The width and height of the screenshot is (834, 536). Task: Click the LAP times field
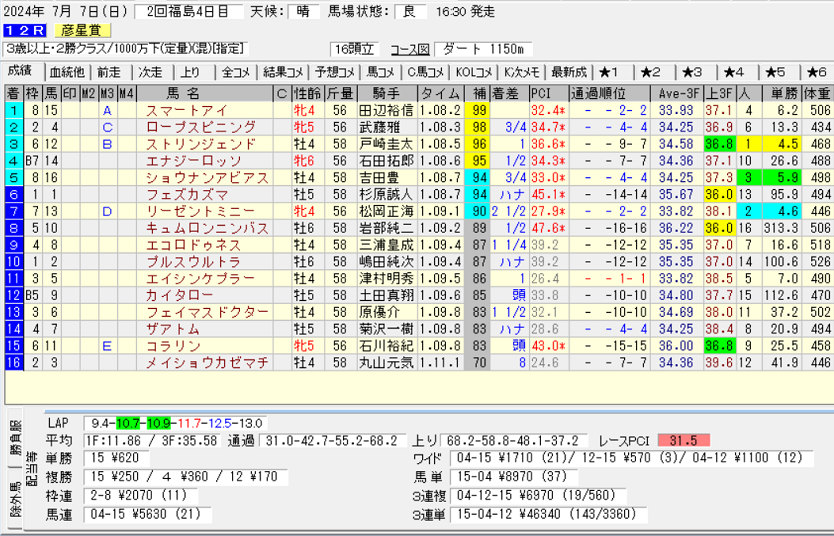173,423
